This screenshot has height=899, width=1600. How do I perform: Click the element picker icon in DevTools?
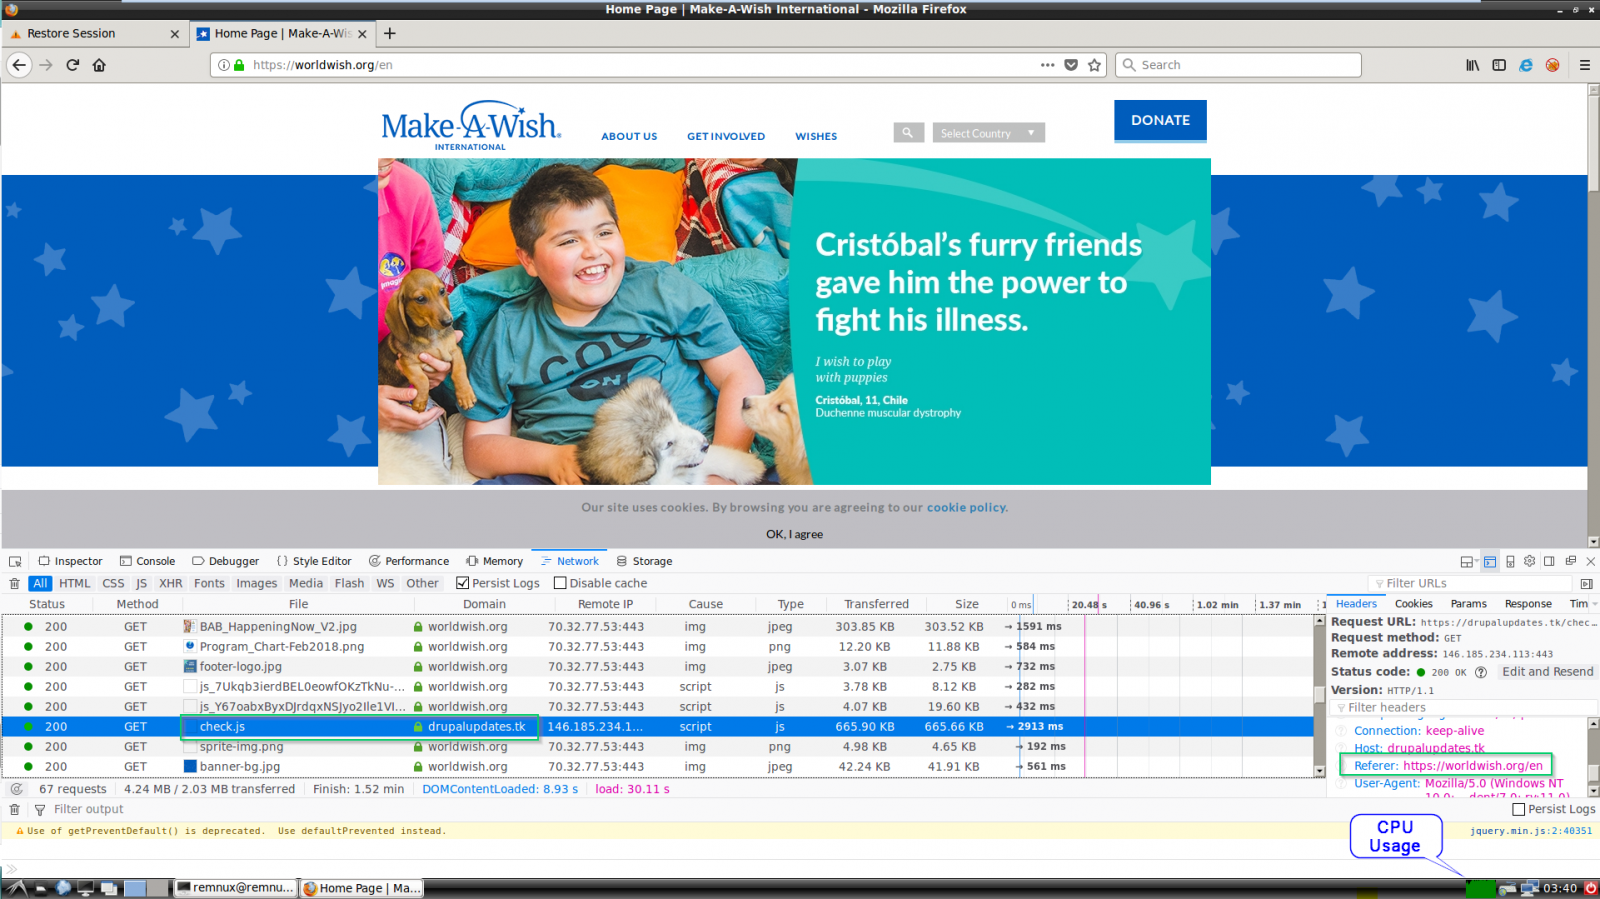point(15,561)
